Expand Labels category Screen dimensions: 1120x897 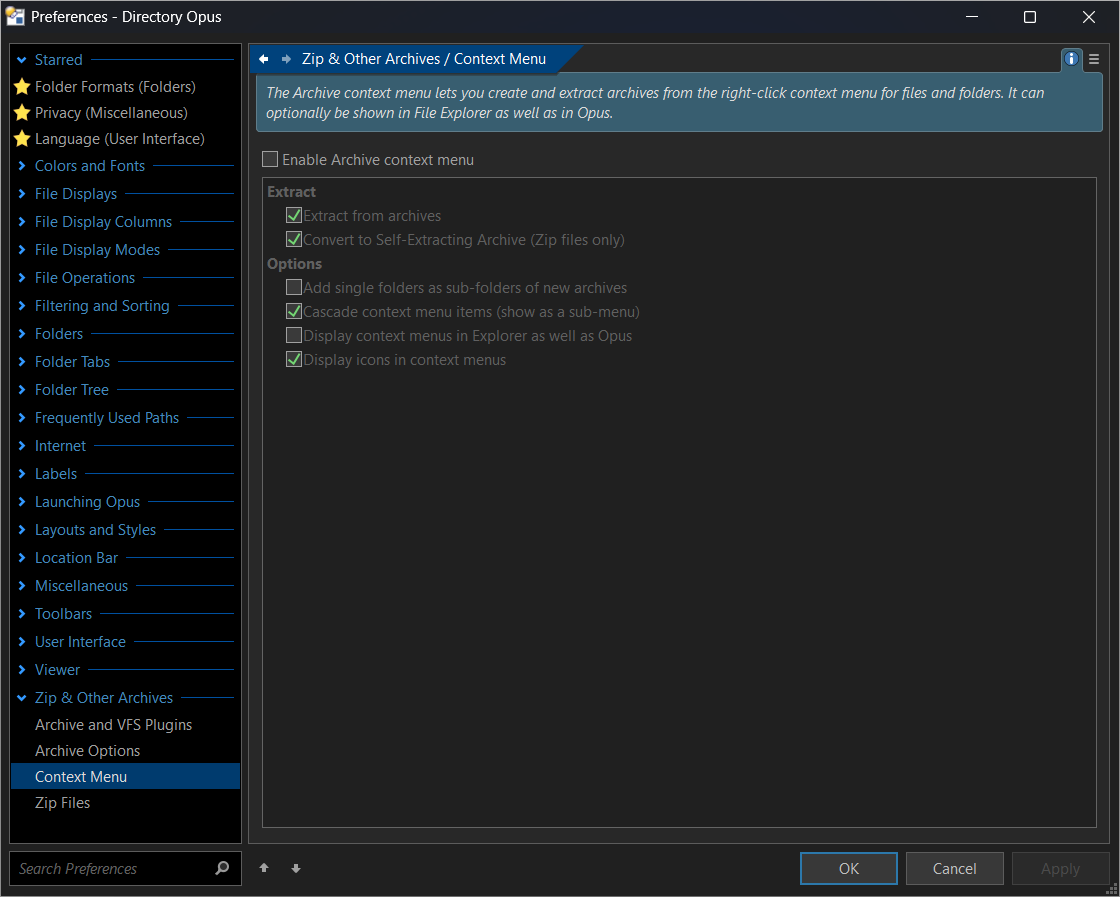click(21, 473)
